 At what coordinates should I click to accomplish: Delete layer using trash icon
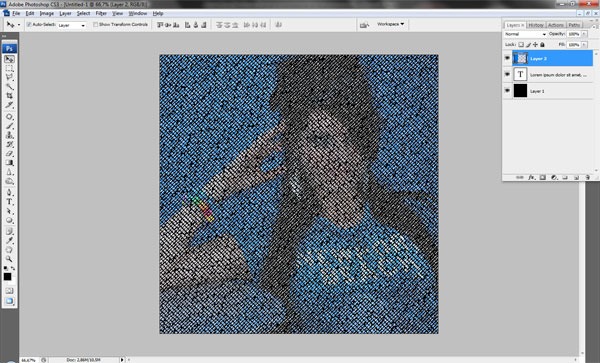(x=588, y=177)
